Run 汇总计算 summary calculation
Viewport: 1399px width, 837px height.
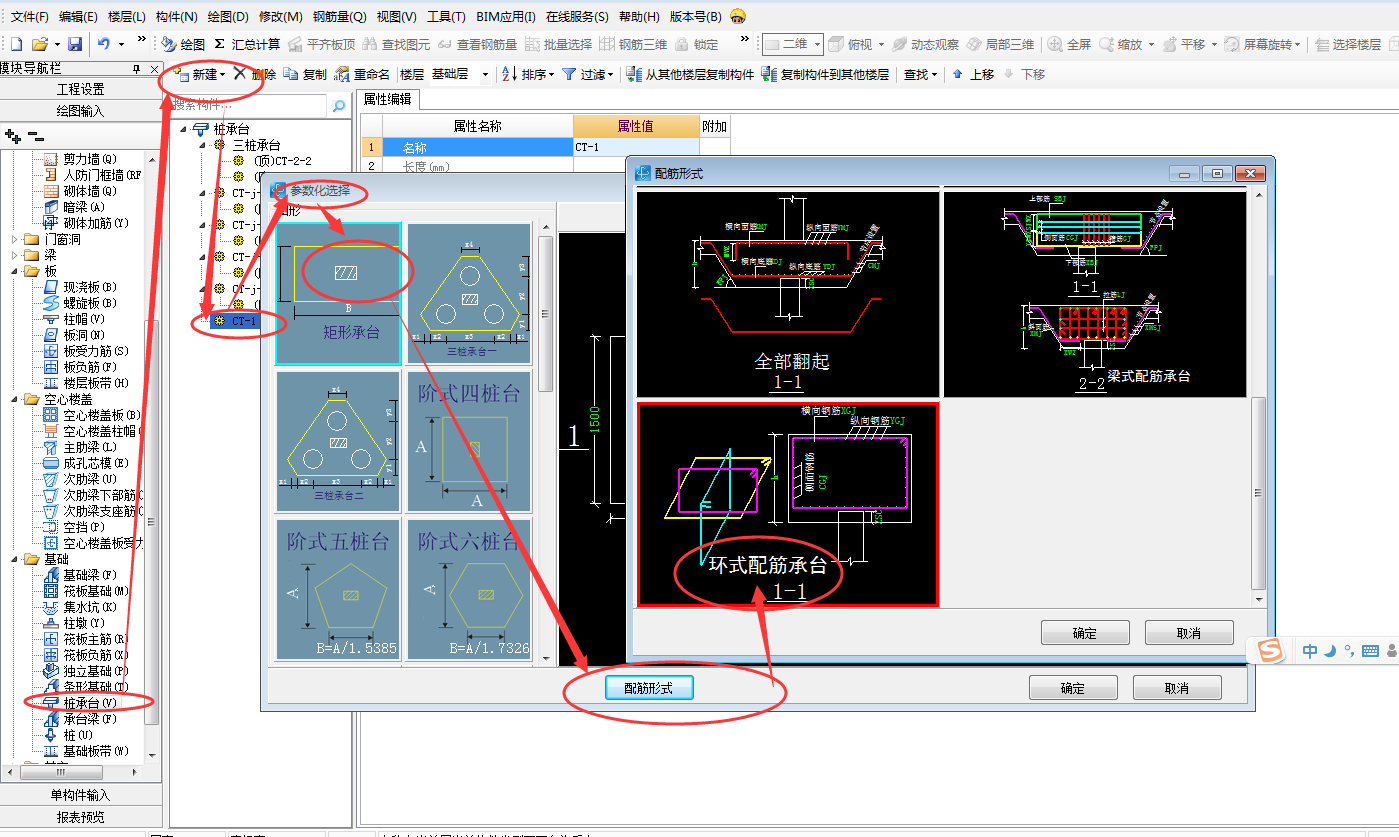point(247,44)
